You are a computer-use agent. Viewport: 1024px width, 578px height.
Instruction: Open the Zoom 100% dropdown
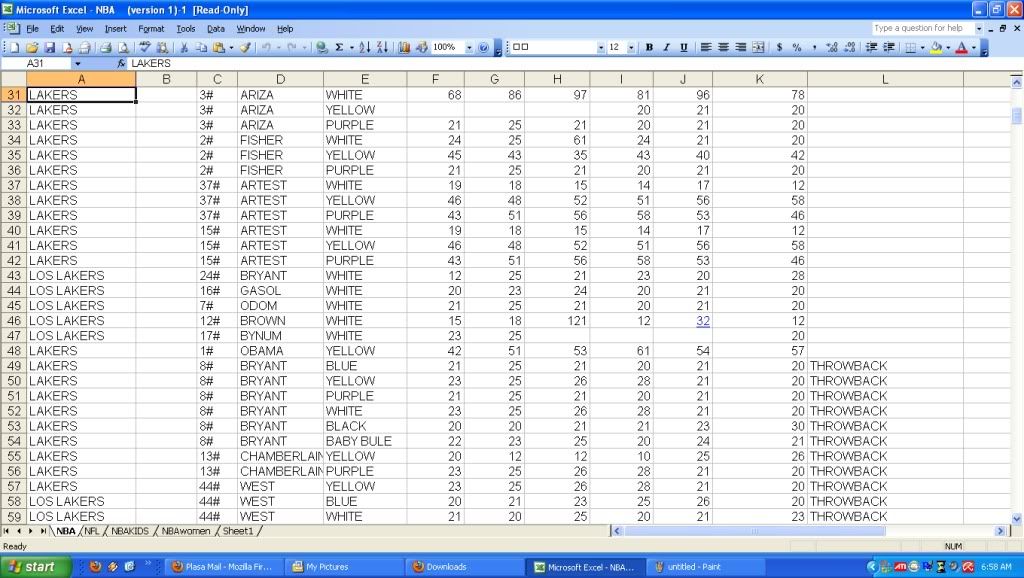pyautogui.click(x=468, y=48)
